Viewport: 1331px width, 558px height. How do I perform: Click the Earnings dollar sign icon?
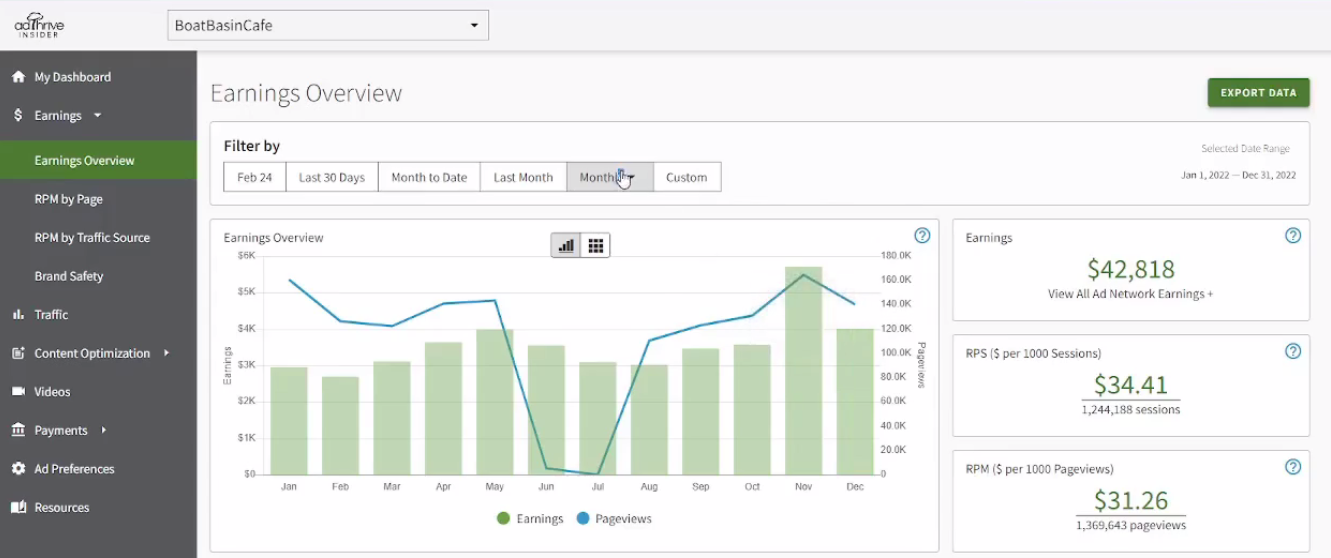pos(18,115)
